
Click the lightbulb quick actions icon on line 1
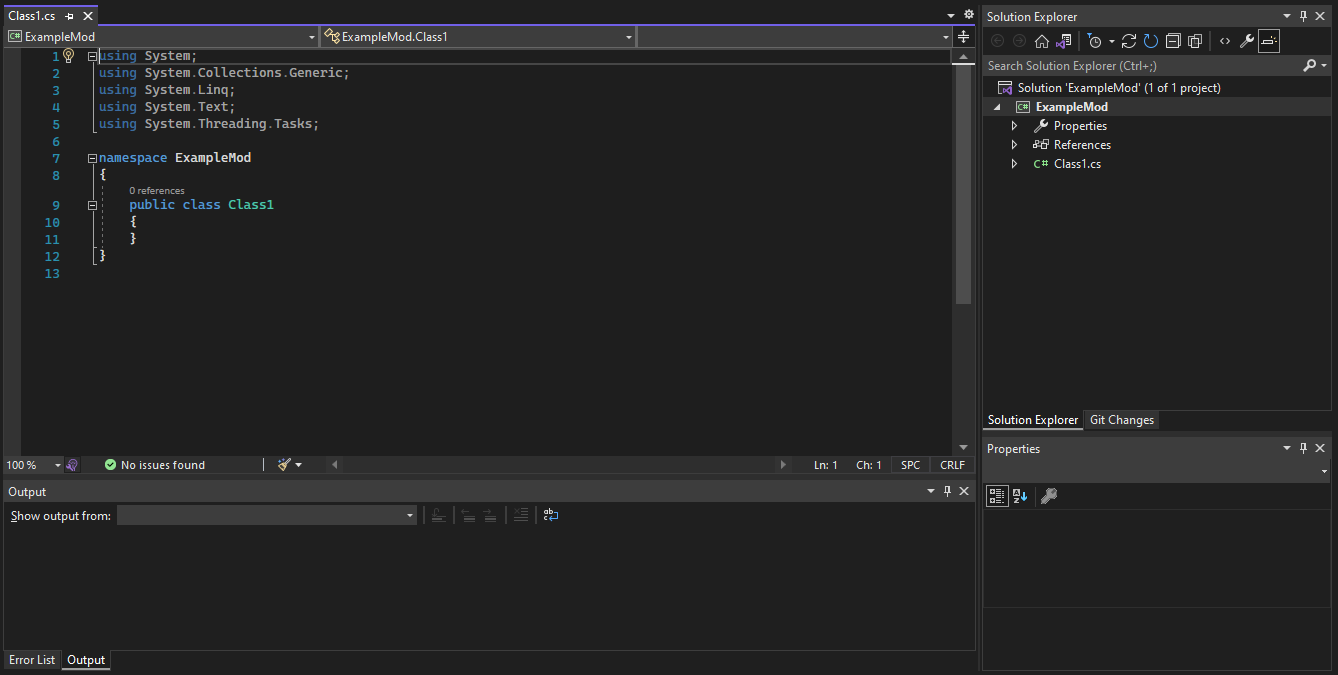(x=69, y=56)
